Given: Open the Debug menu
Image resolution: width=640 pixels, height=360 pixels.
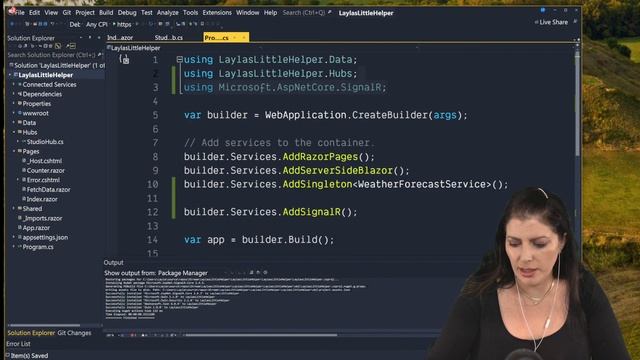Looking at the screenshot, I should tap(127, 13).
